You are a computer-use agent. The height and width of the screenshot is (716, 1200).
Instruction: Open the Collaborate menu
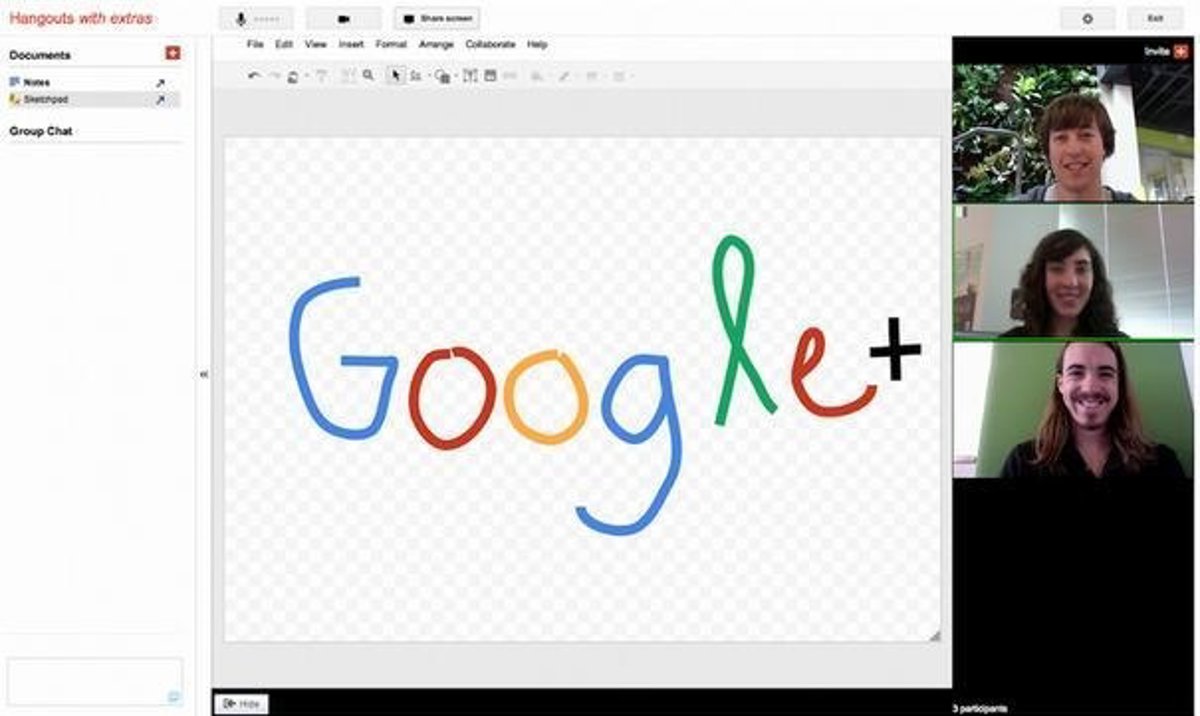coord(490,45)
